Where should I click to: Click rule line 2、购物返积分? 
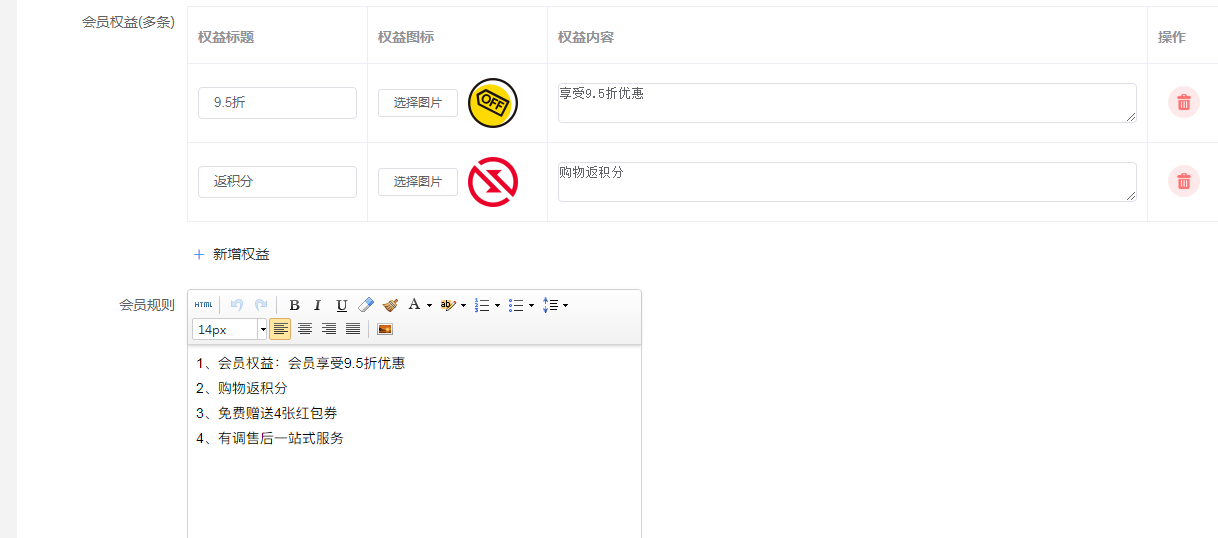coord(242,388)
